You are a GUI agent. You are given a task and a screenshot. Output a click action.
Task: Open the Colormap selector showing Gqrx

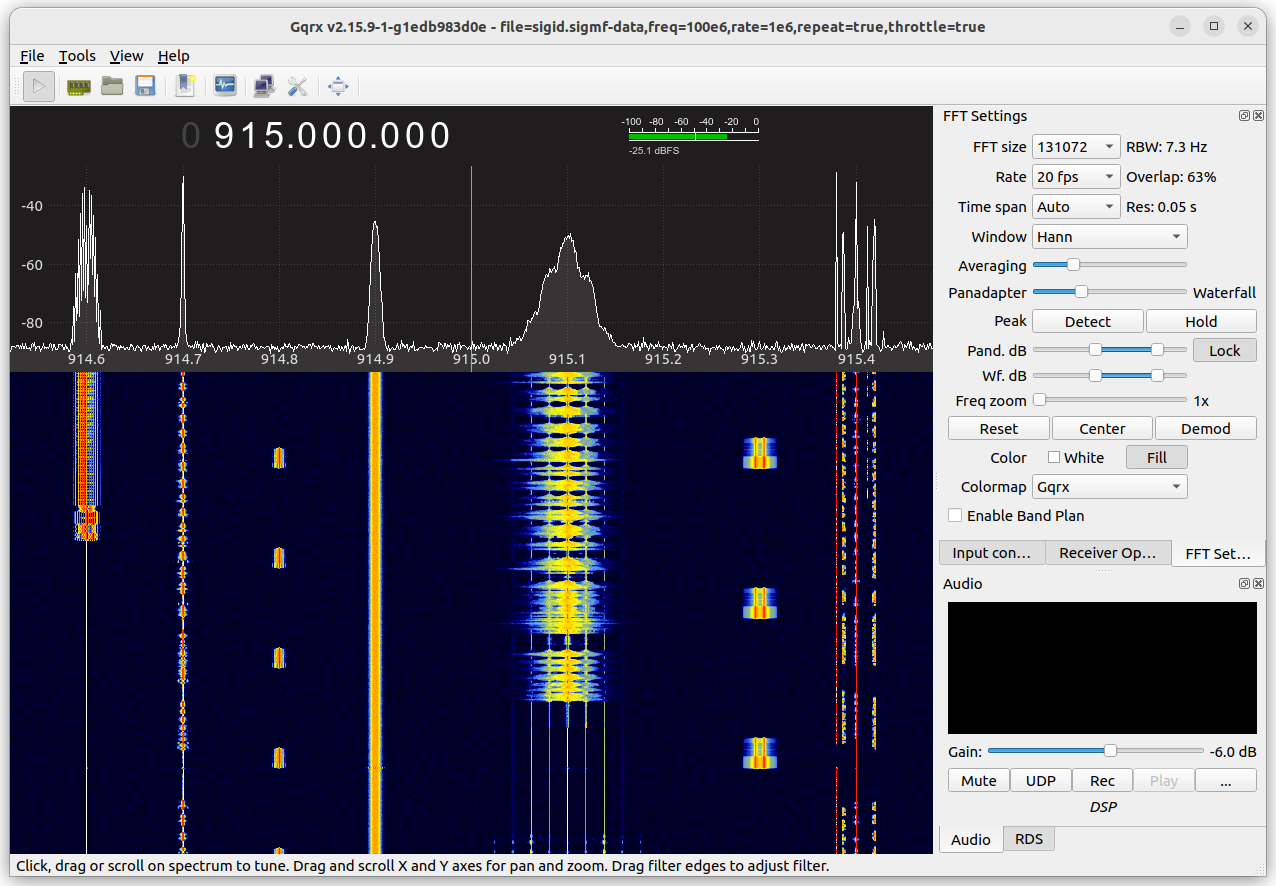pyautogui.click(x=1109, y=486)
